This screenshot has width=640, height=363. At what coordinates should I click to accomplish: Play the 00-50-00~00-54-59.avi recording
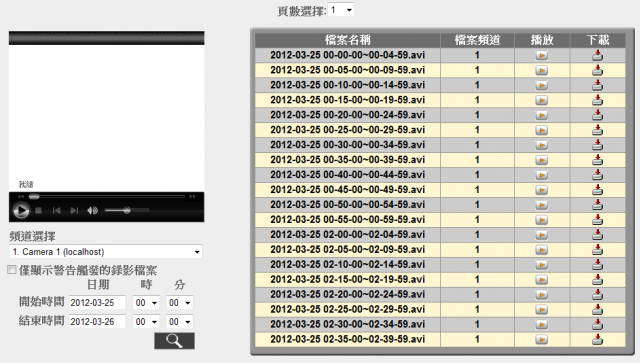pyautogui.click(x=541, y=205)
